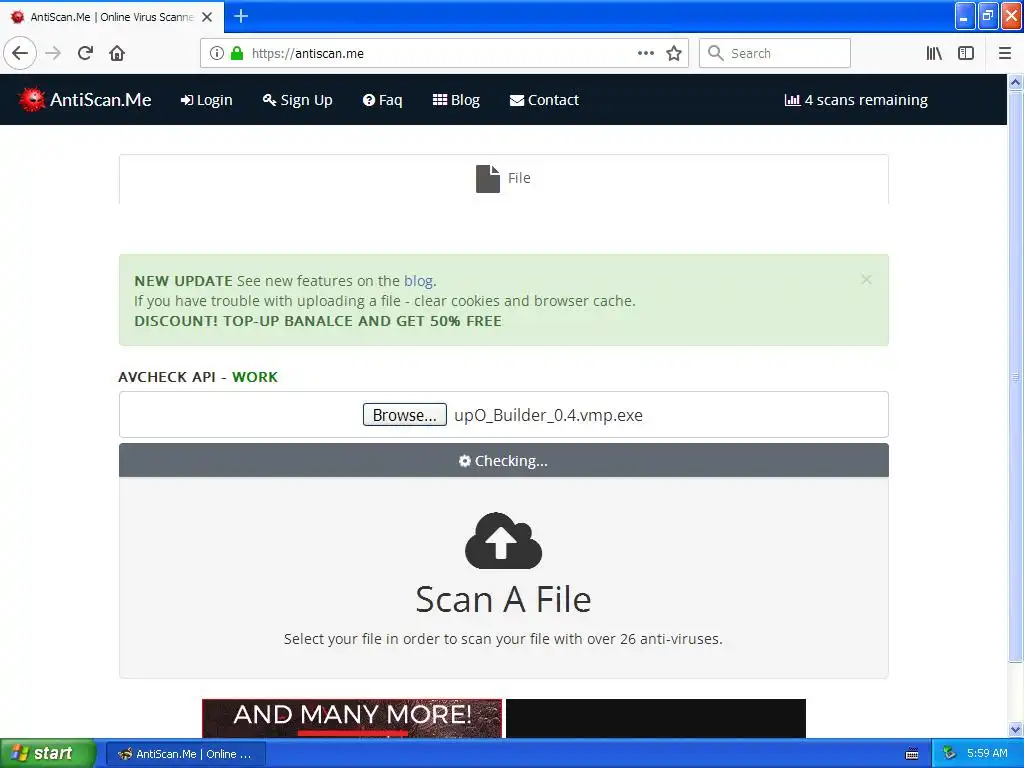Go to the Blog section

click(x=456, y=100)
